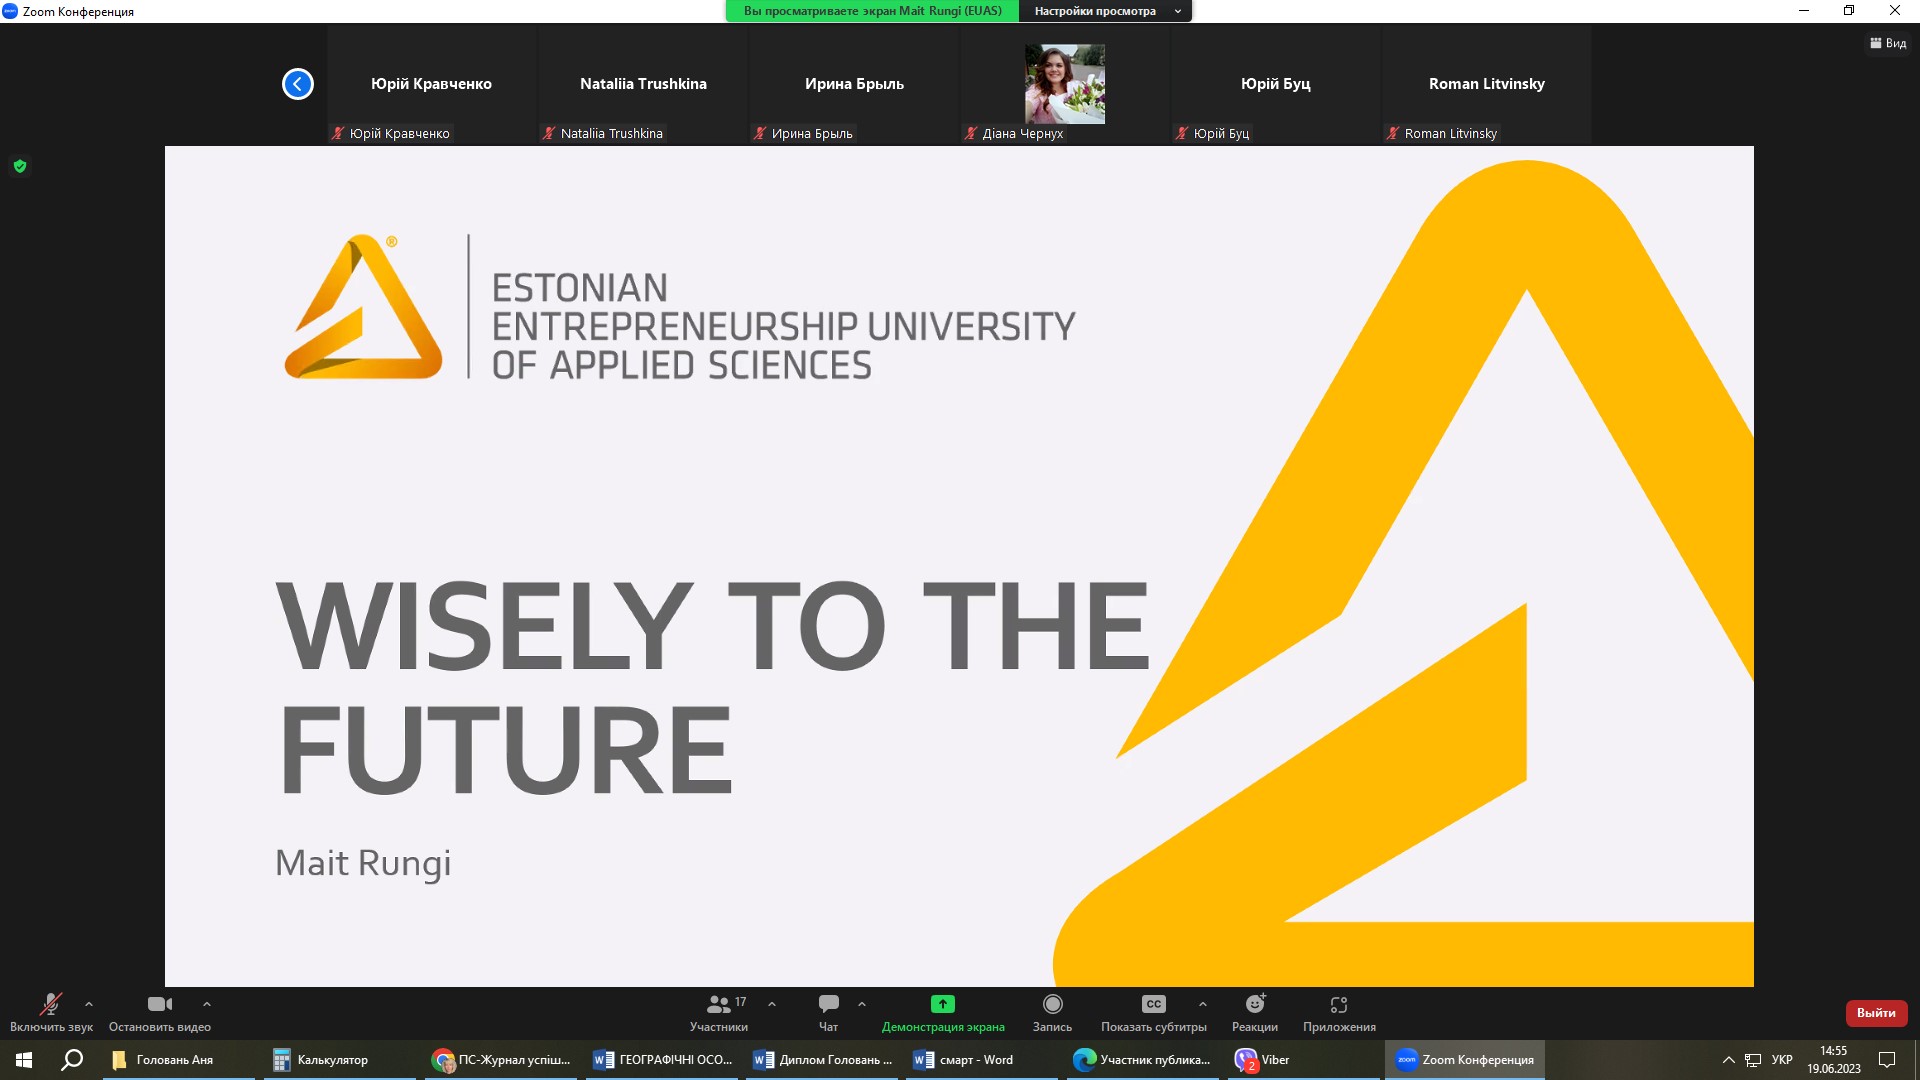Start recording with Запись button

[x=1052, y=1013]
